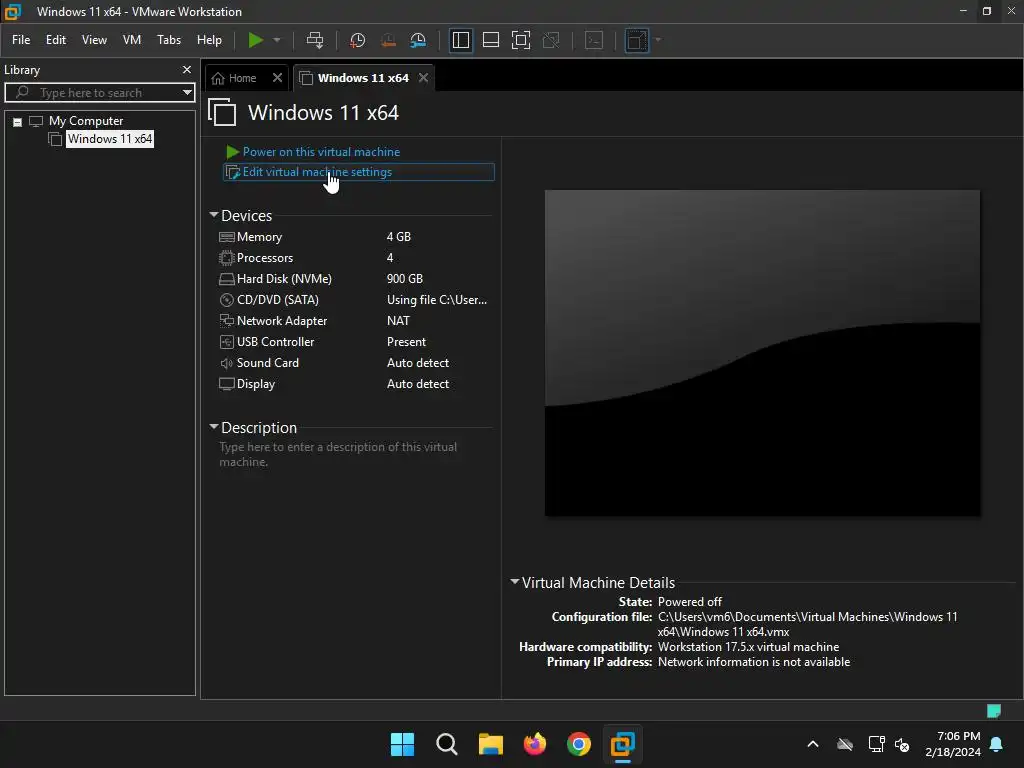Viewport: 1024px width, 768px height.
Task: Open the Help menu
Action: point(209,40)
